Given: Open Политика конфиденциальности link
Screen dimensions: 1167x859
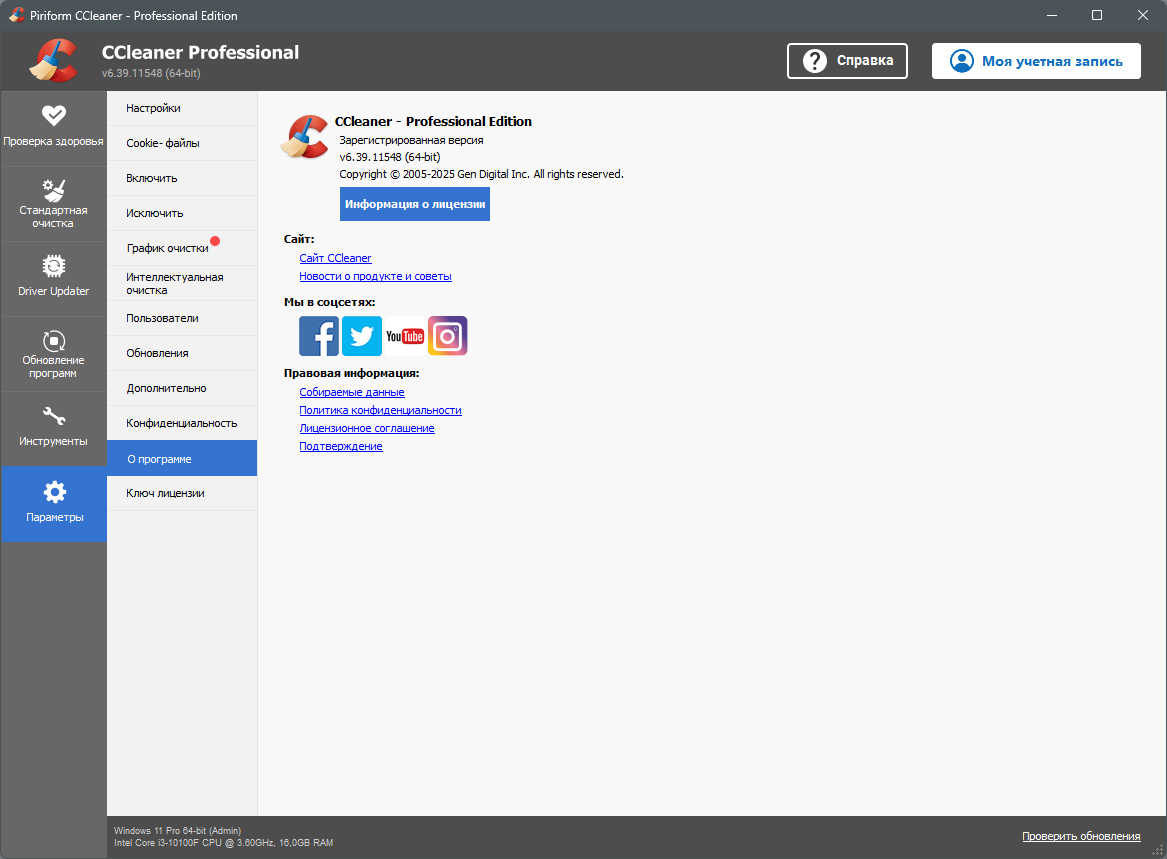Looking at the screenshot, I should [380, 410].
